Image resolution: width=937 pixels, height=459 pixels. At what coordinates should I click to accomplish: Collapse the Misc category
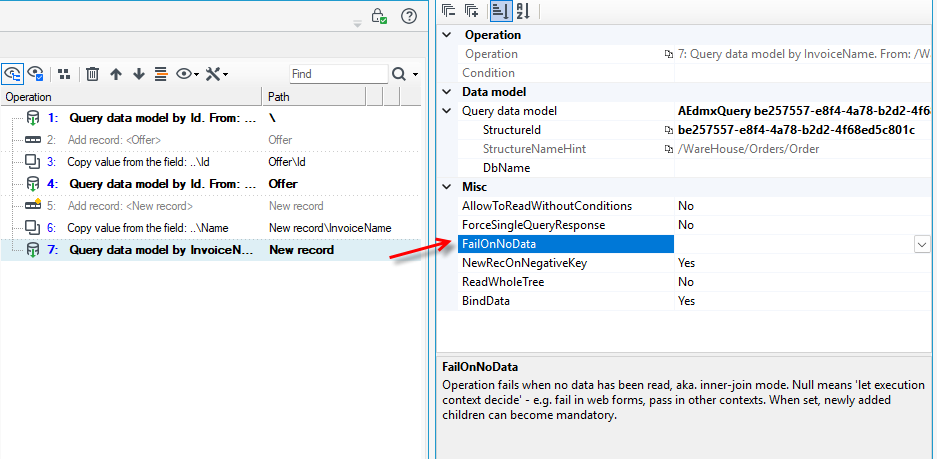[446, 187]
